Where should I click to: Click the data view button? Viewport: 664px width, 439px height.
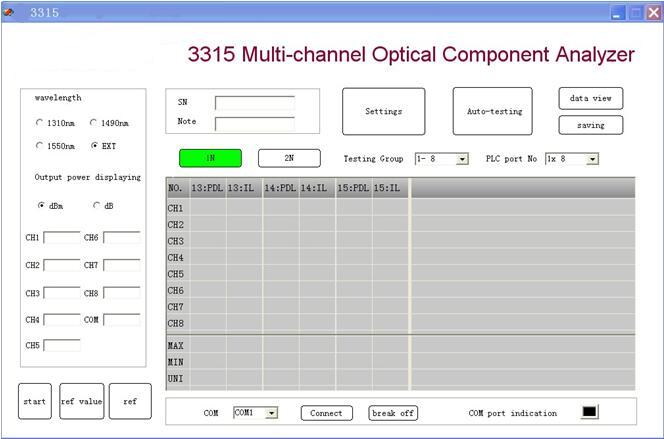(590, 99)
